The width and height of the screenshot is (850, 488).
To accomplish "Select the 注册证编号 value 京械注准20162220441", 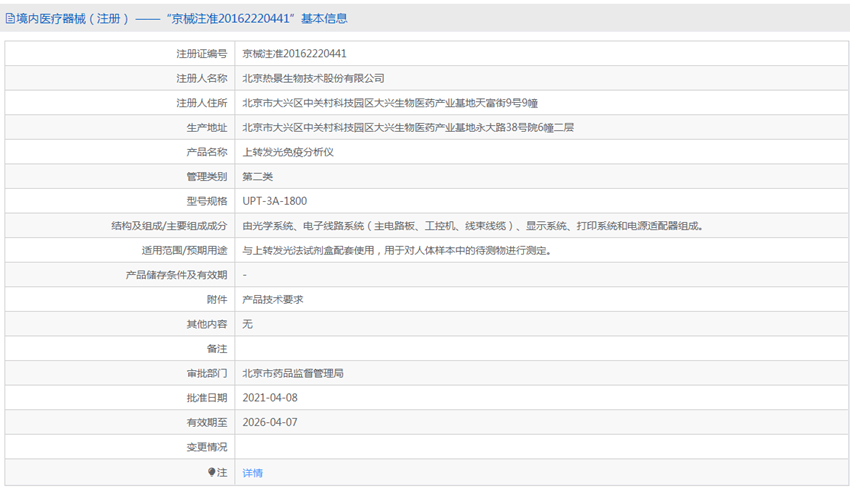I will point(294,54).
